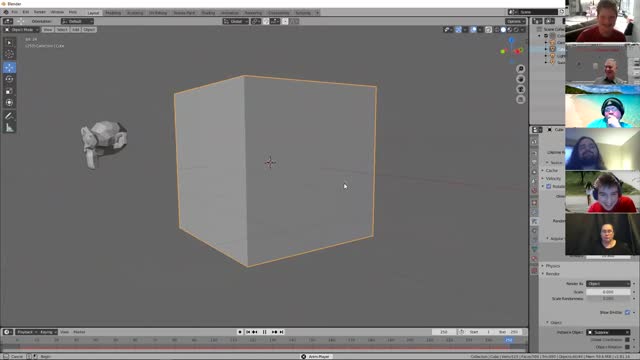Click the current frame number field
The height and width of the screenshot is (360, 640).
[x=444, y=332]
